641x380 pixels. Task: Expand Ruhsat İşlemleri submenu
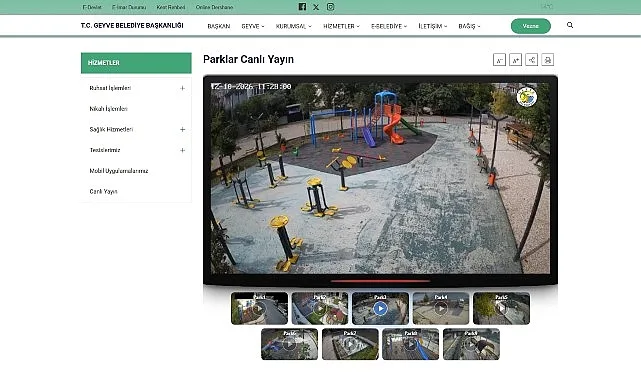point(182,88)
